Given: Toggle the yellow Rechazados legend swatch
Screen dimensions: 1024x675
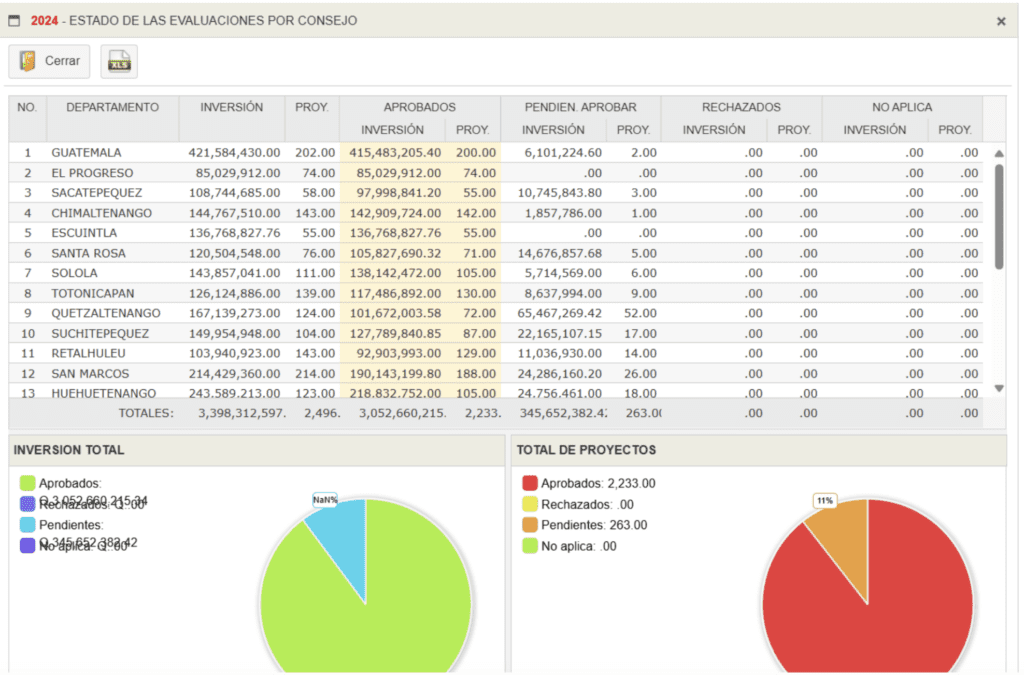Looking at the screenshot, I should (530, 504).
